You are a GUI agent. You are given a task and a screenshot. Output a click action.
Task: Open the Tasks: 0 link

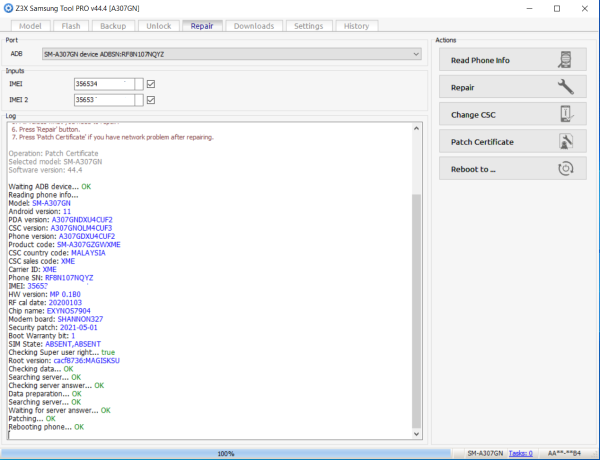pyautogui.click(x=520, y=453)
